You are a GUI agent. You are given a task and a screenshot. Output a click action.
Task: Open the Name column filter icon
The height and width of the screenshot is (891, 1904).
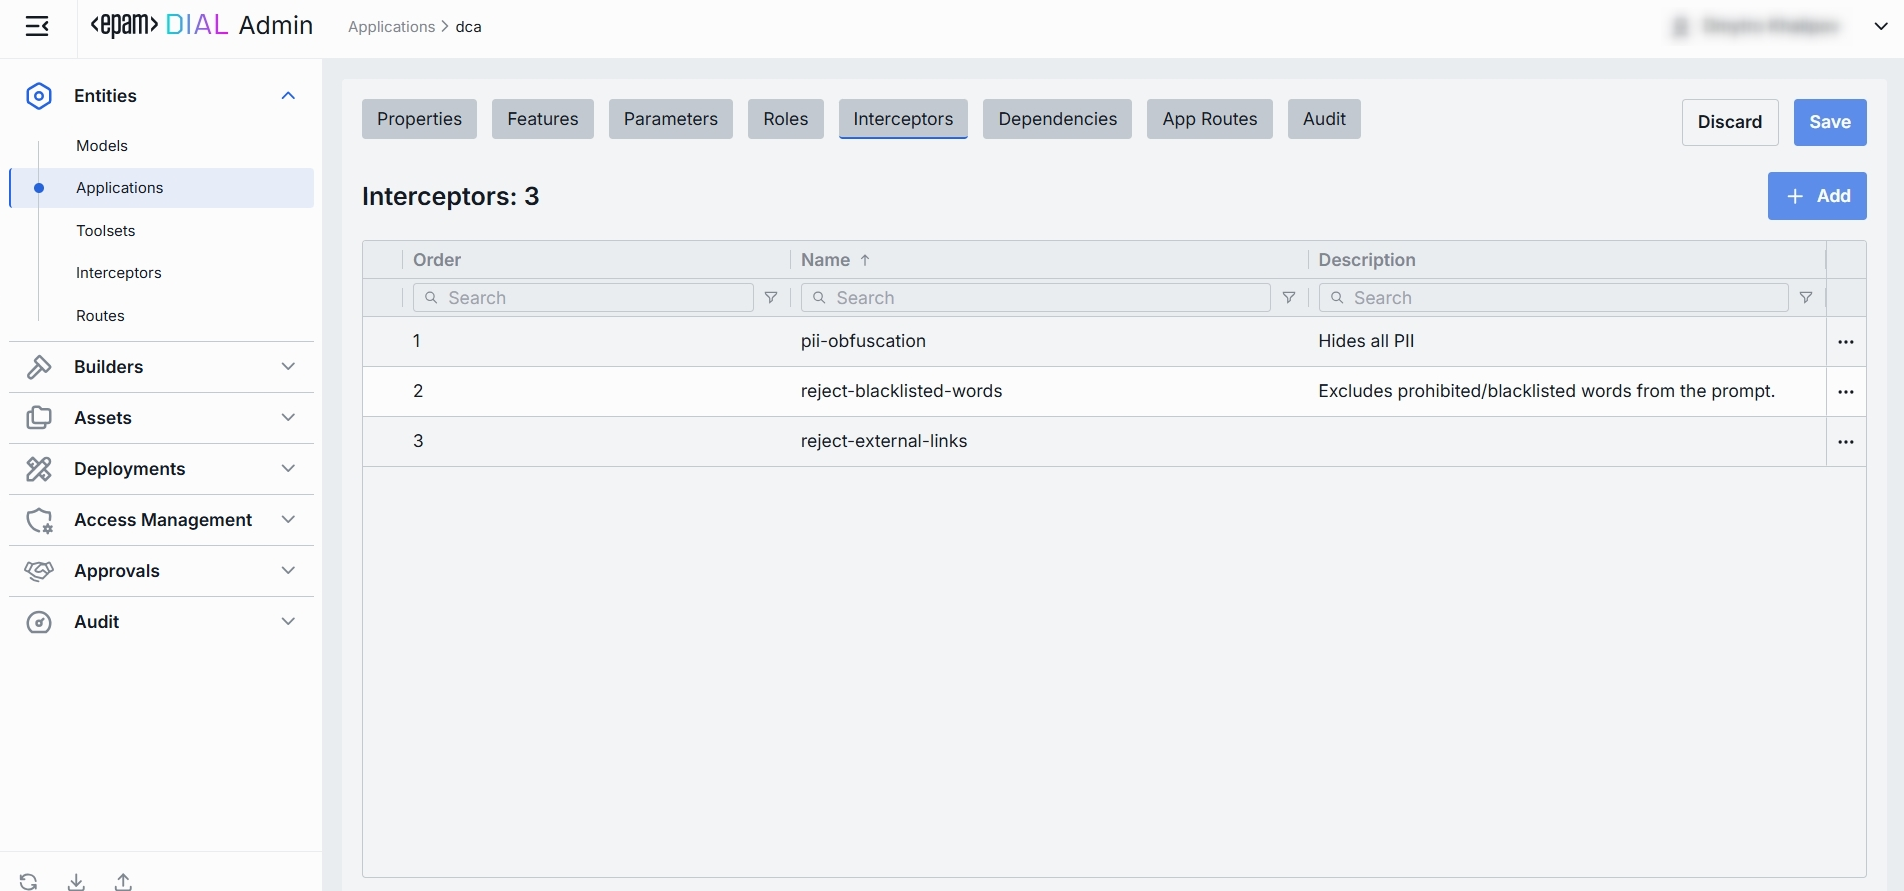point(1289,298)
